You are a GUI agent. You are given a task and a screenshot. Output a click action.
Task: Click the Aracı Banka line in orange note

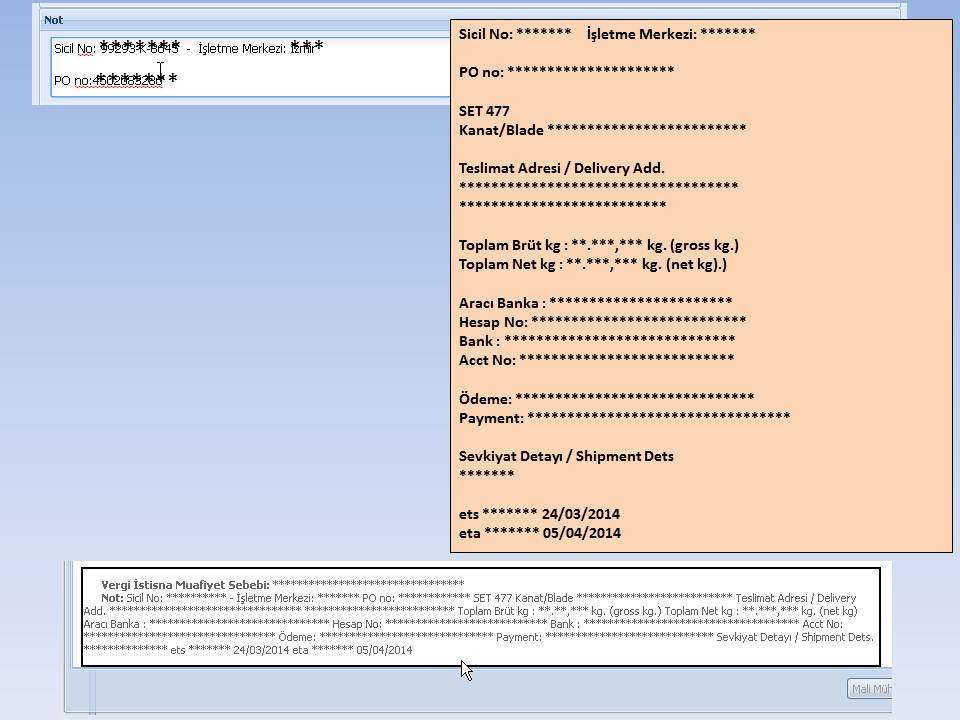tap(594, 302)
